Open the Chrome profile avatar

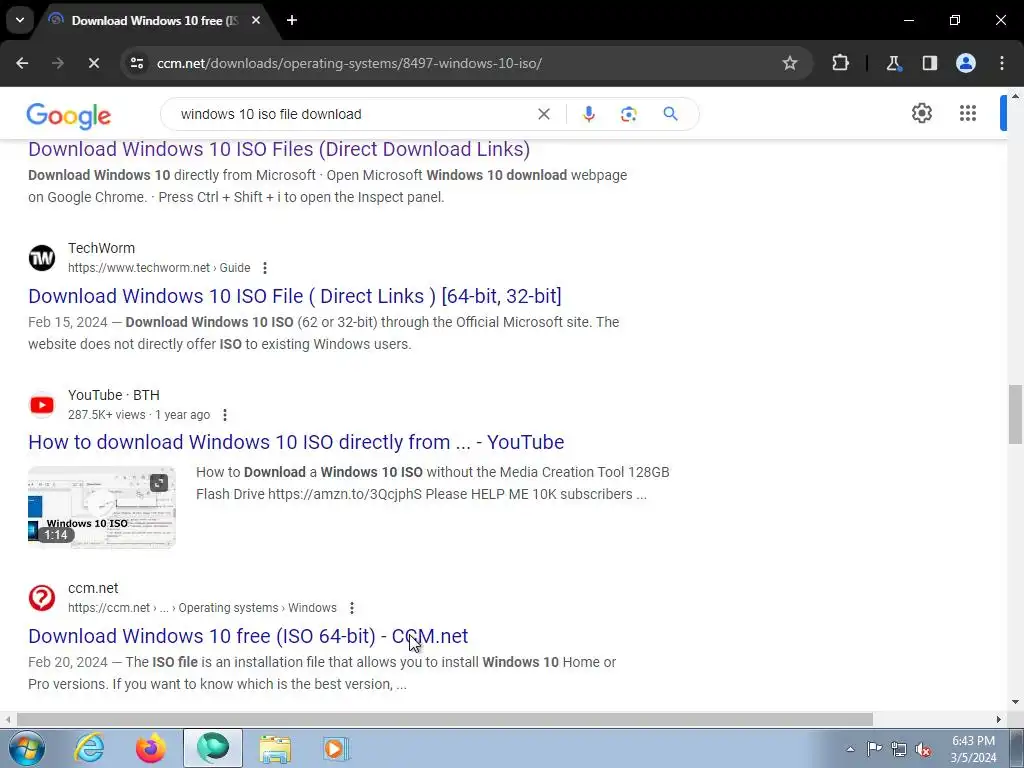tap(966, 63)
